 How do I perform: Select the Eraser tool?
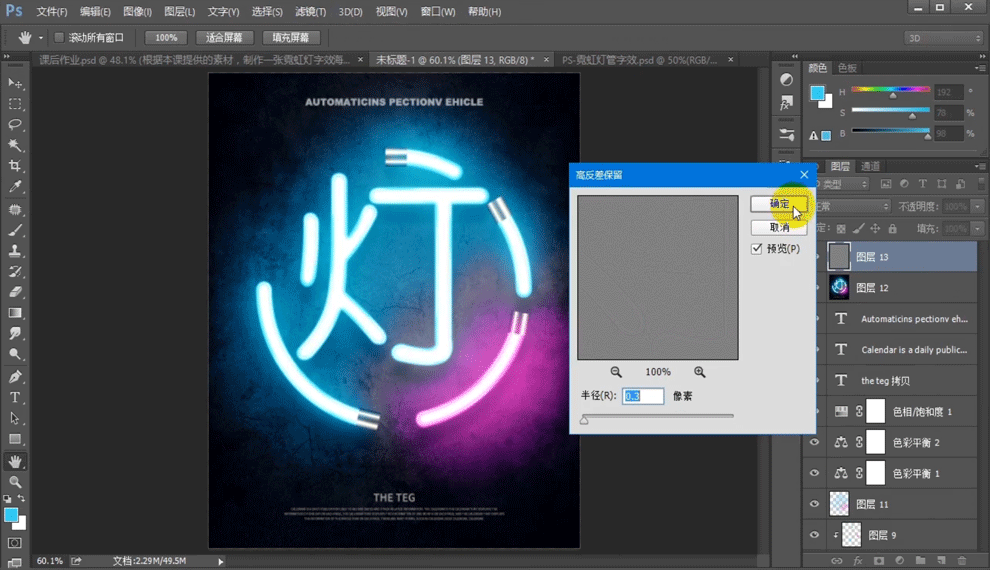tap(15, 293)
